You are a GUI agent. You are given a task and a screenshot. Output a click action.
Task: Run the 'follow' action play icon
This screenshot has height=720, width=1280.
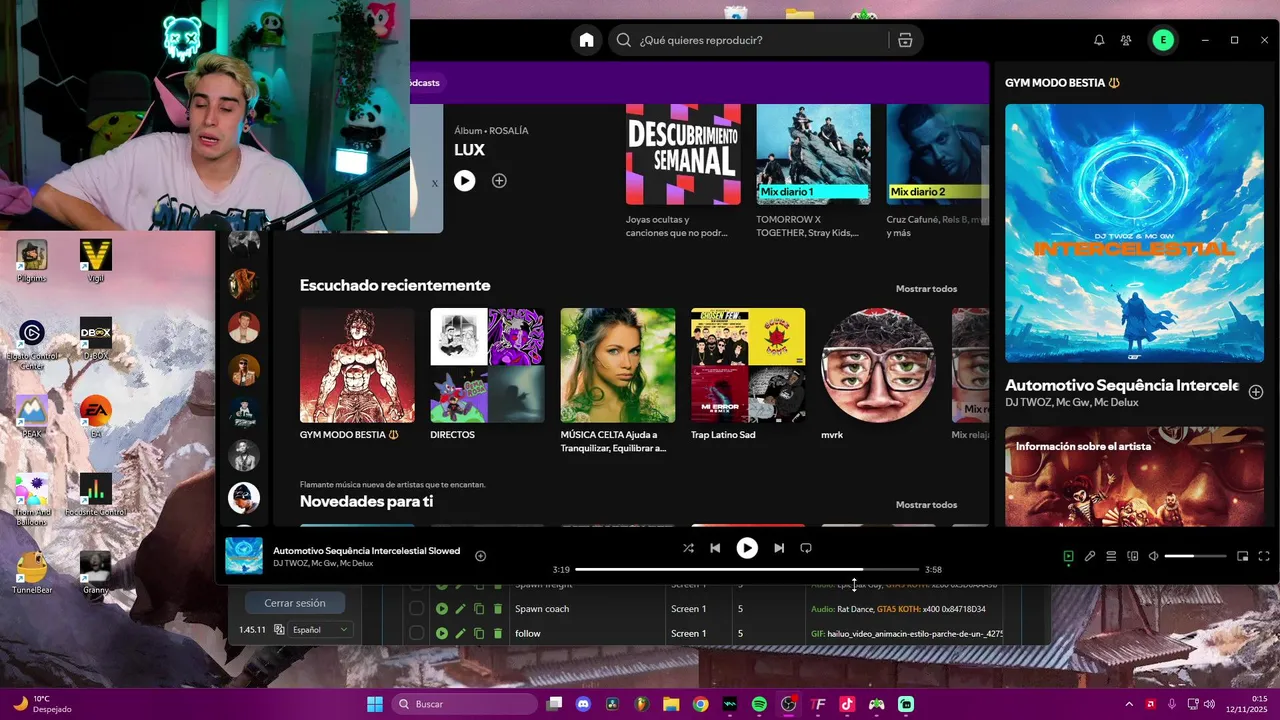(x=442, y=633)
